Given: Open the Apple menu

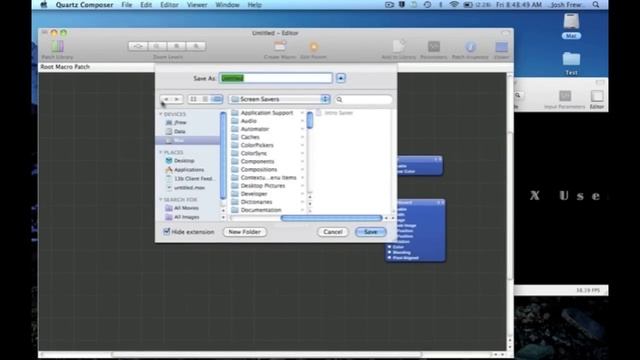Looking at the screenshot, I should point(44,5).
